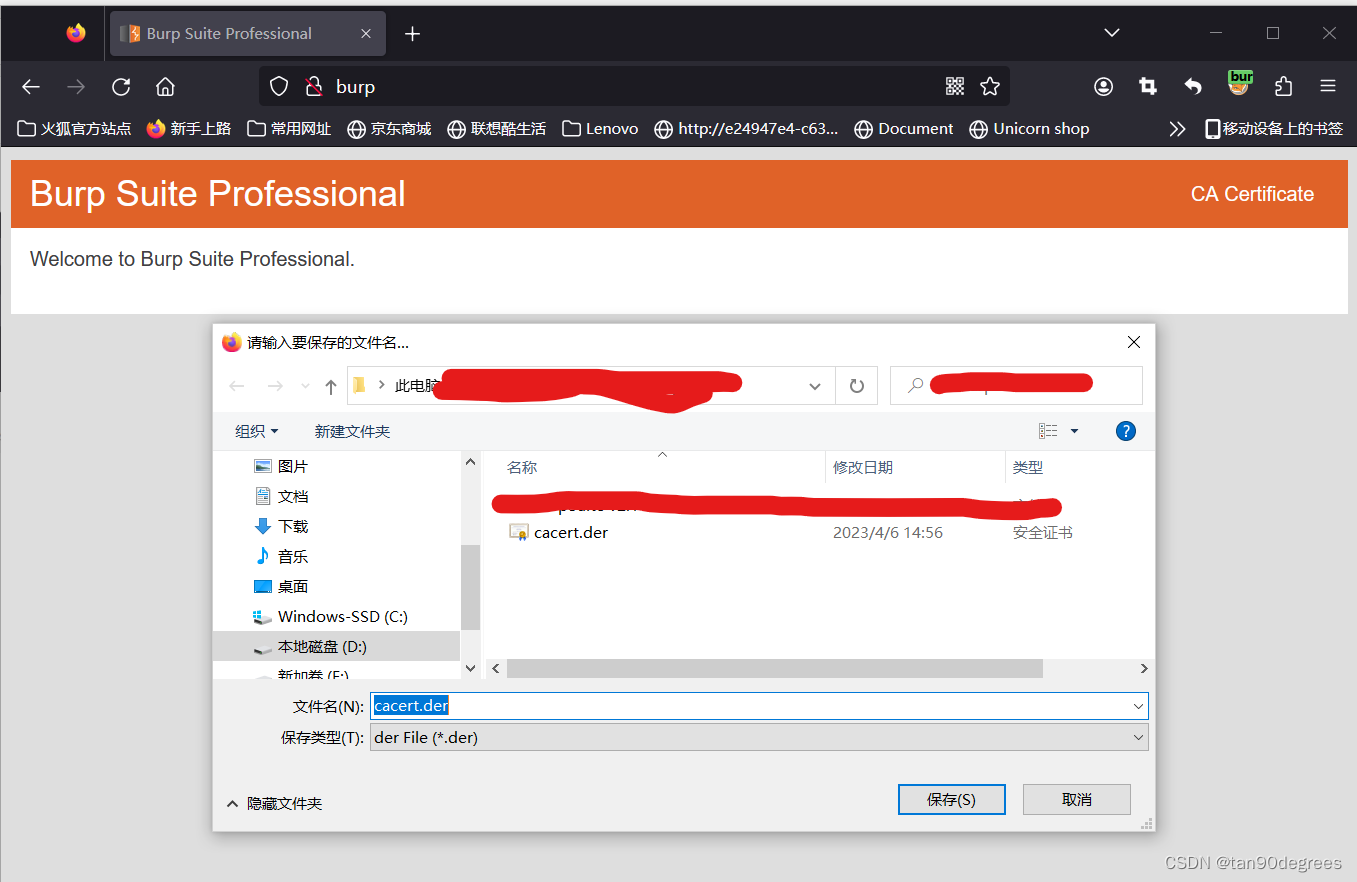Open view options dropdown arrow
Viewport: 1357px width, 882px height.
pos(1075,431)
